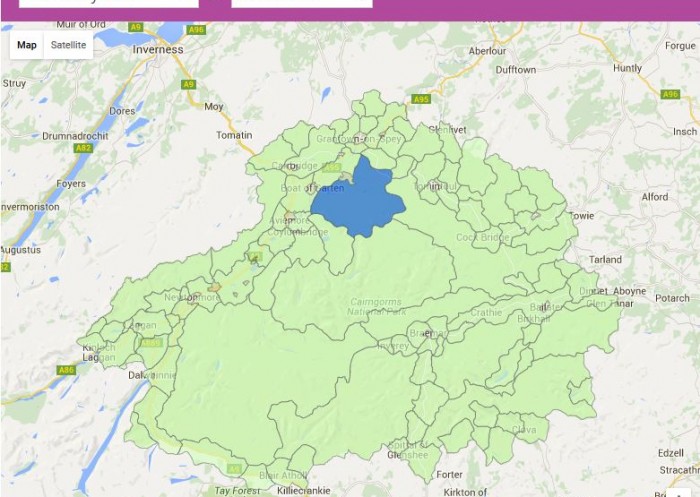Click the Clova label
Screen dimensions: 700x497
point(524,430)
